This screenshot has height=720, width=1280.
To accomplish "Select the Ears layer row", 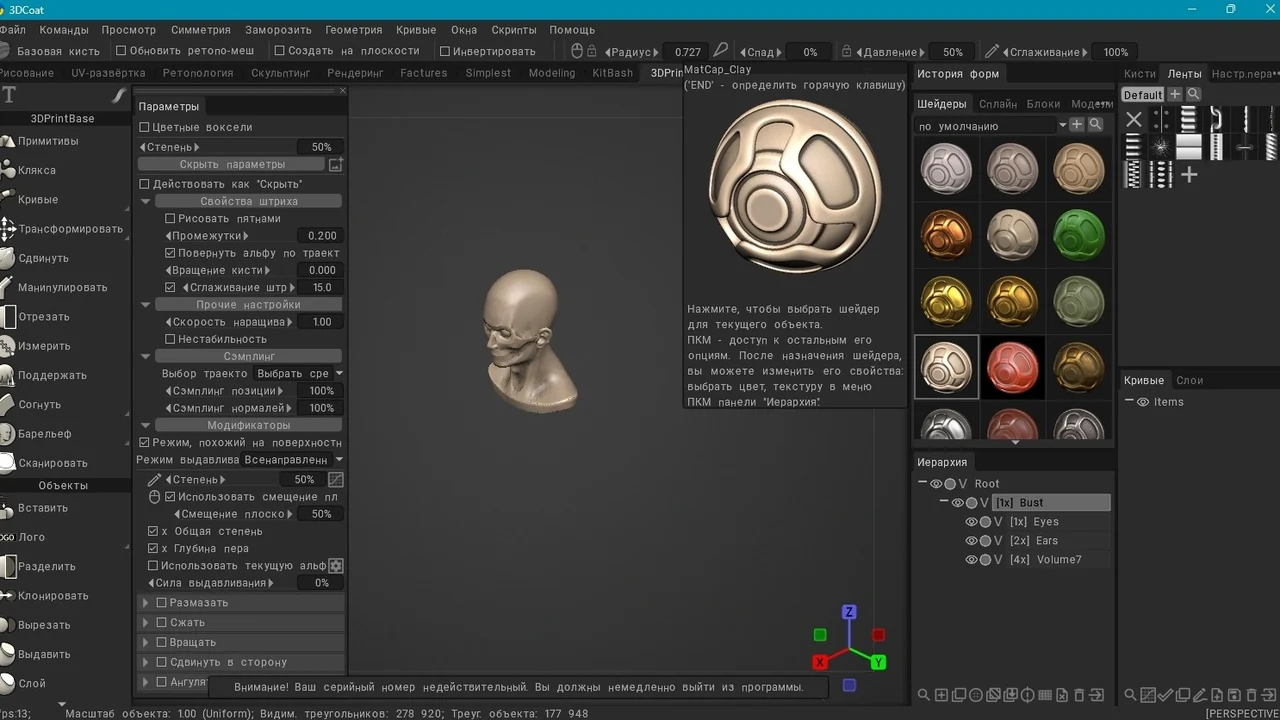I will 1036,541.
